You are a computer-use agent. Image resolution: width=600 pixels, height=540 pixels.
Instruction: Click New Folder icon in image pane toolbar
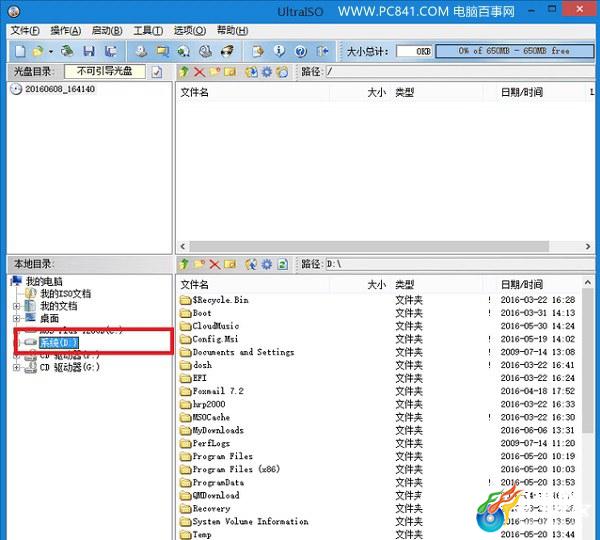[x=215, y=72]
